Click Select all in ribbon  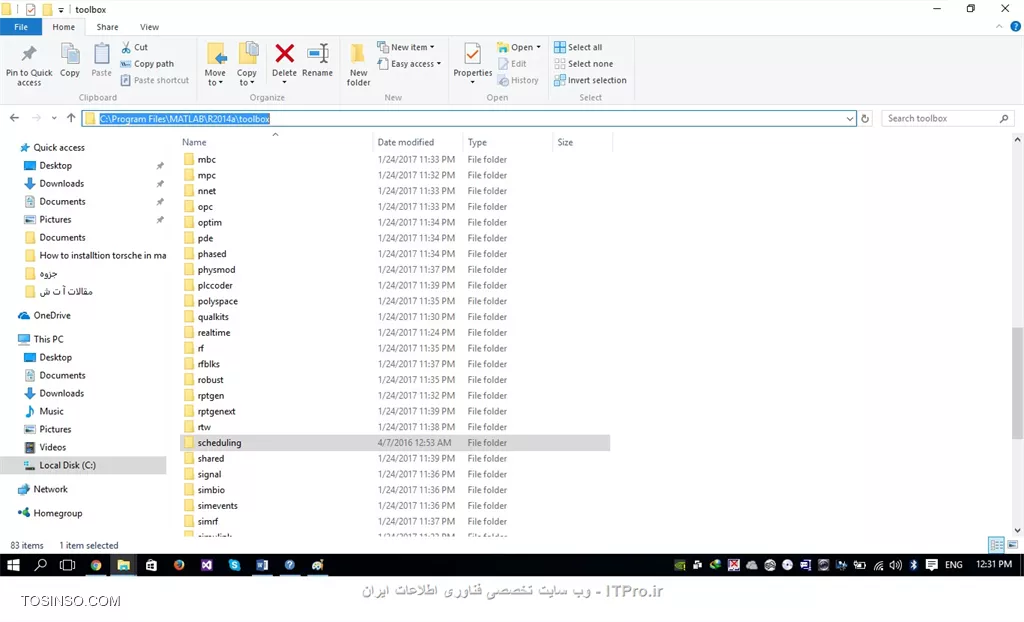click(578, 47)
